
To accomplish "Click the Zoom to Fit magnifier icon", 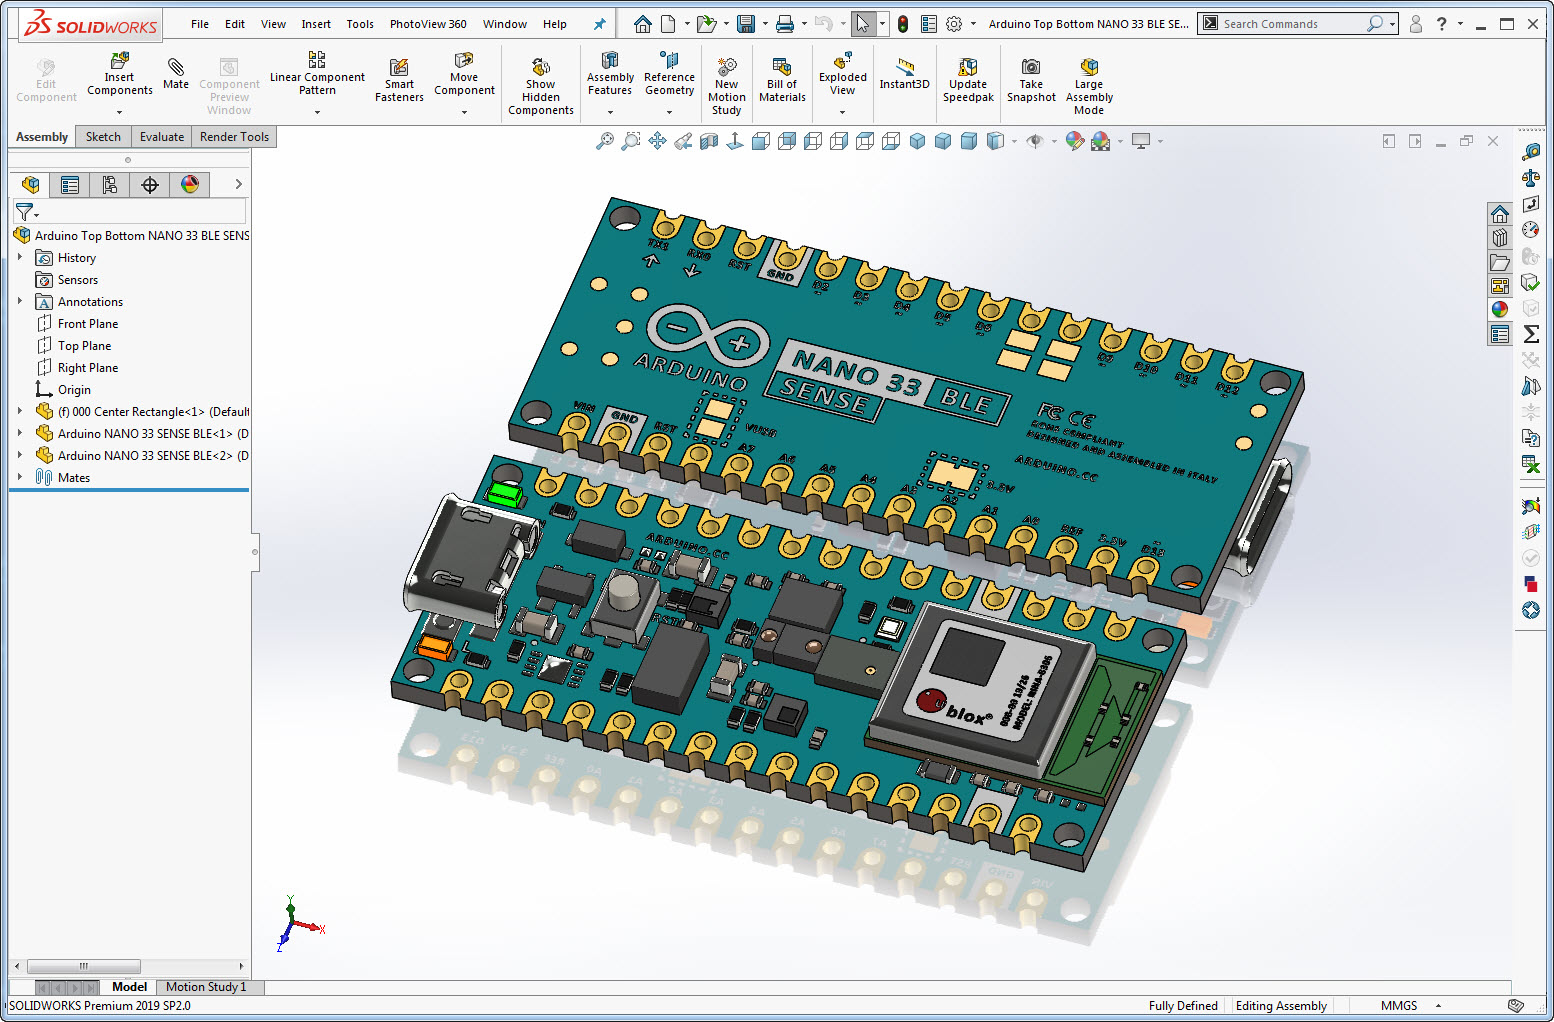I will coord(605,141).
